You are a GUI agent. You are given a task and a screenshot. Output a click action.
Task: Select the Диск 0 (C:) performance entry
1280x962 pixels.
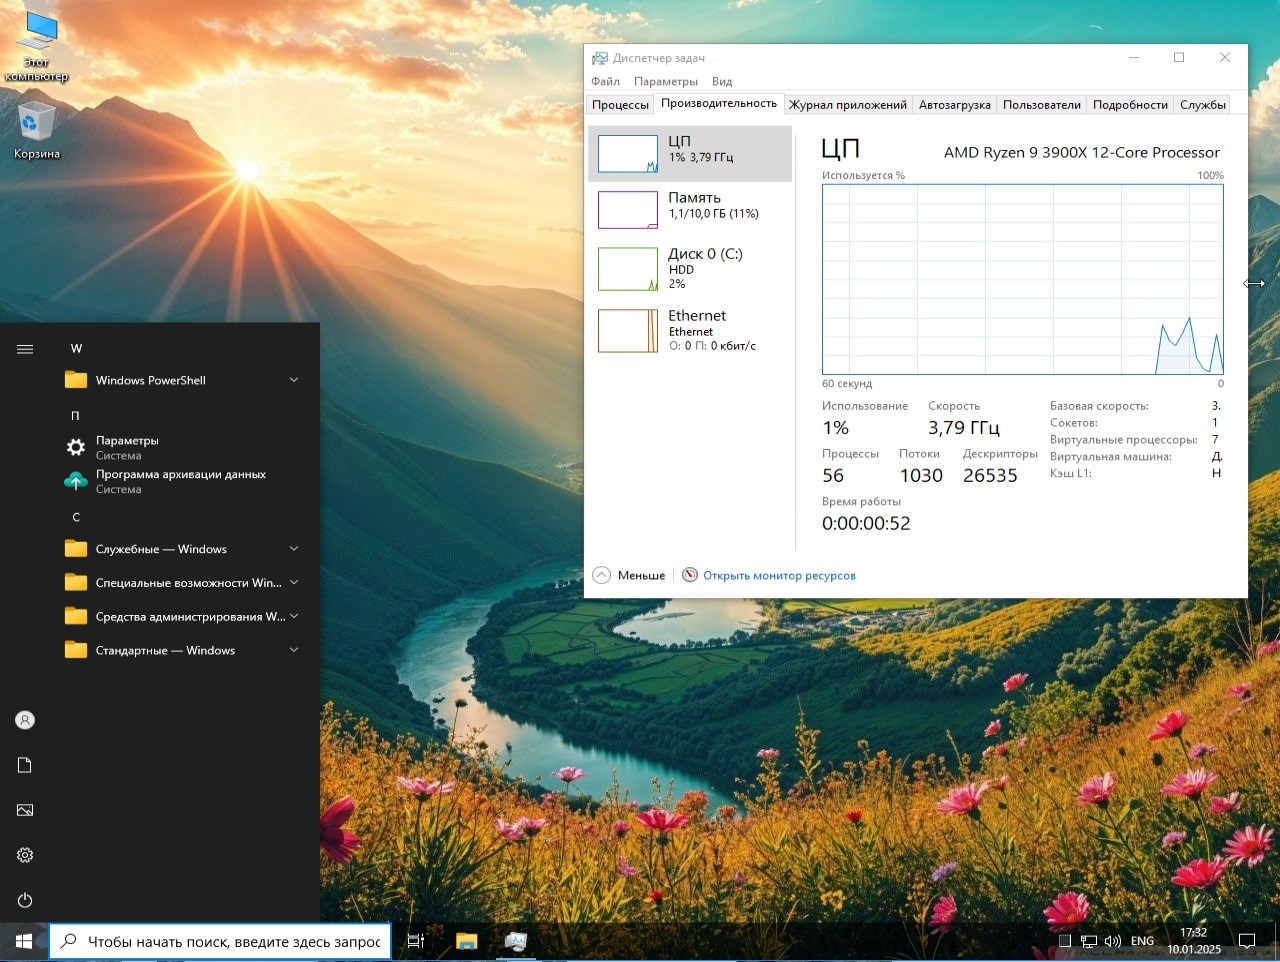[690, 268]
